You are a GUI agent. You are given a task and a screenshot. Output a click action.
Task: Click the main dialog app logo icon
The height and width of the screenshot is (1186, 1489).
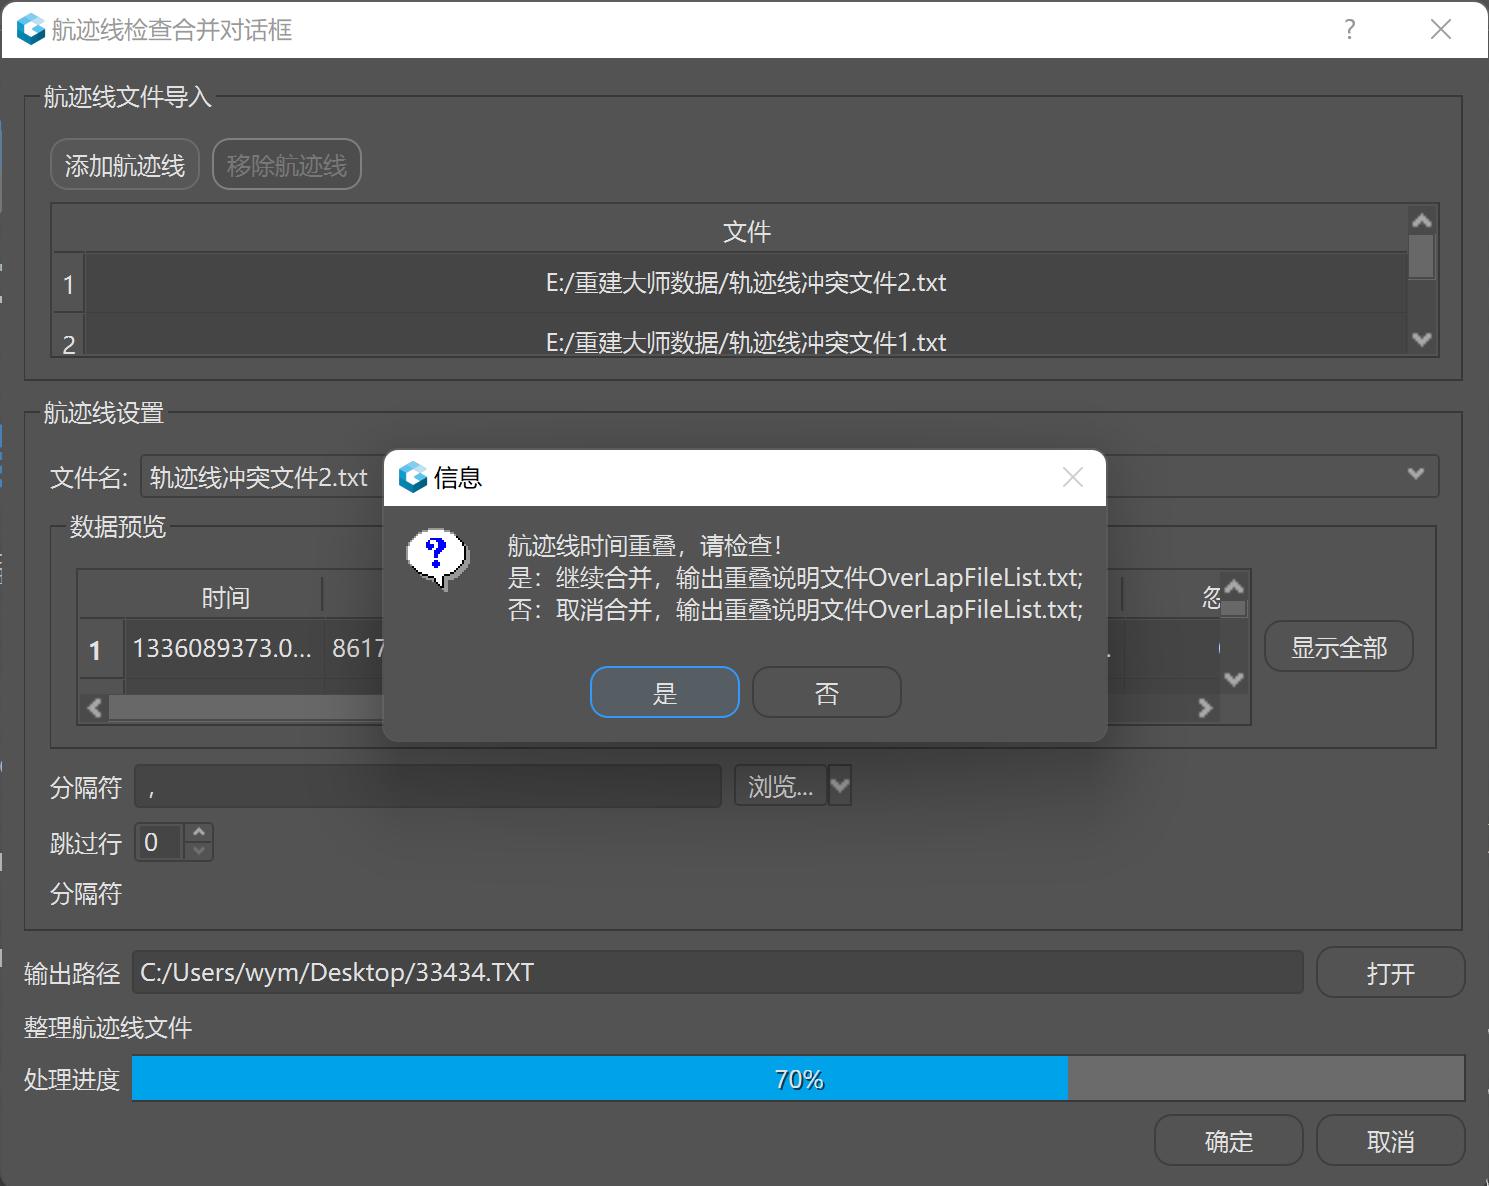pos(31,30)
